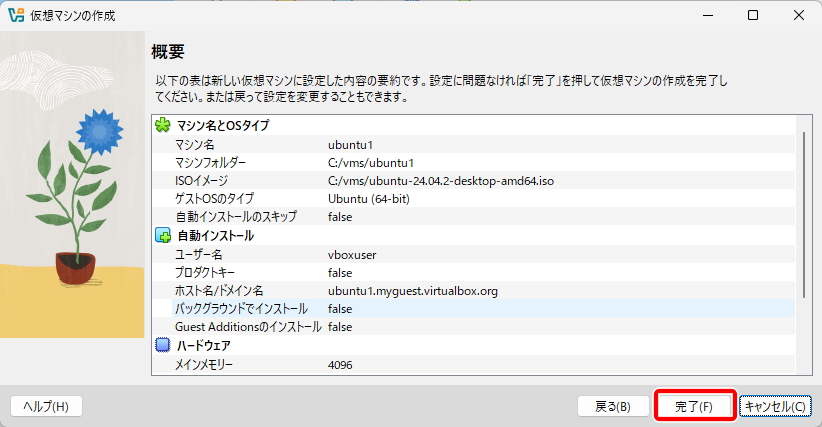
Task: Click the green clover icon beside マシン名とOSタイプ
Action: tap(163, 125)
